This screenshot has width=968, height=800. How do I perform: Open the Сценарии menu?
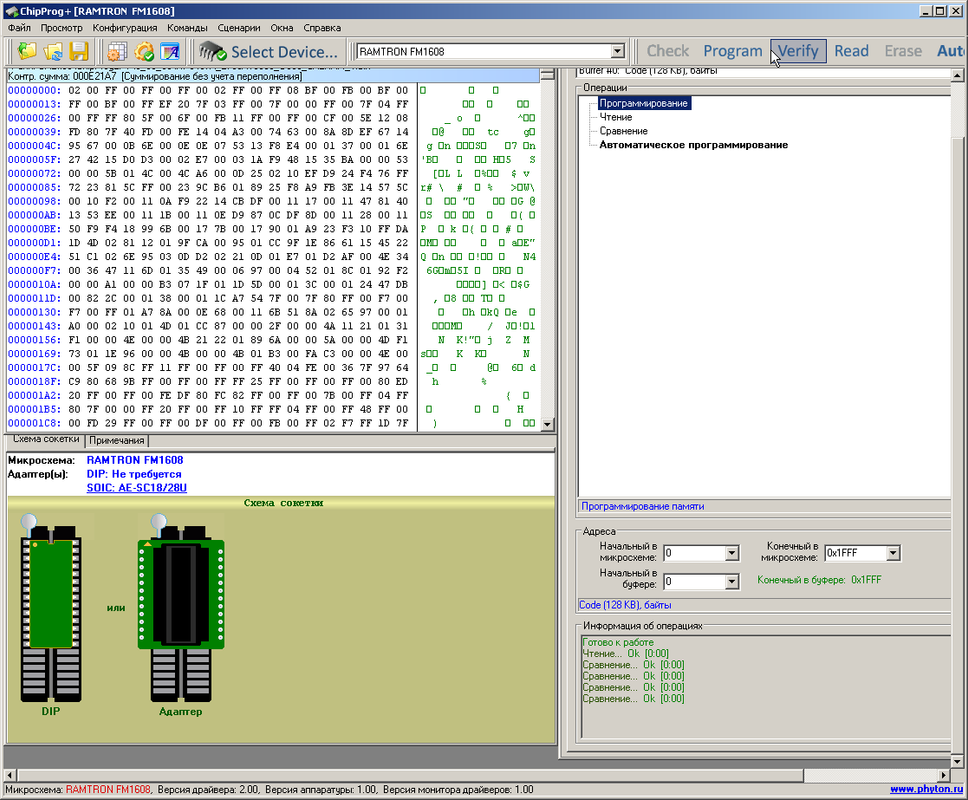239,28
